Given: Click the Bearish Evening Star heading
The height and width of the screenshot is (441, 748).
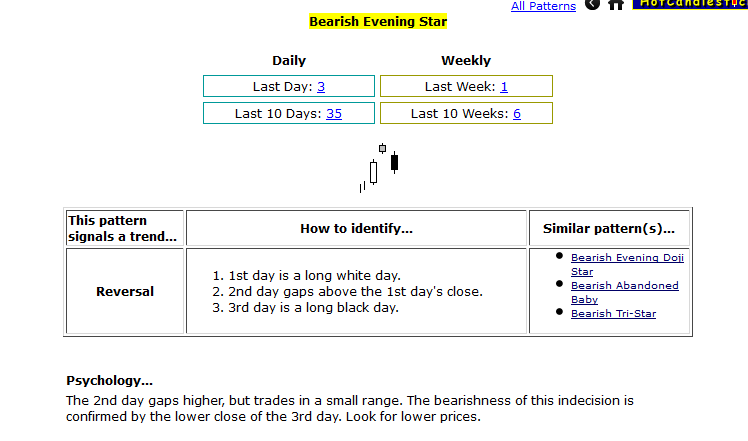Looking at the screenshot, I should point(378,21).
